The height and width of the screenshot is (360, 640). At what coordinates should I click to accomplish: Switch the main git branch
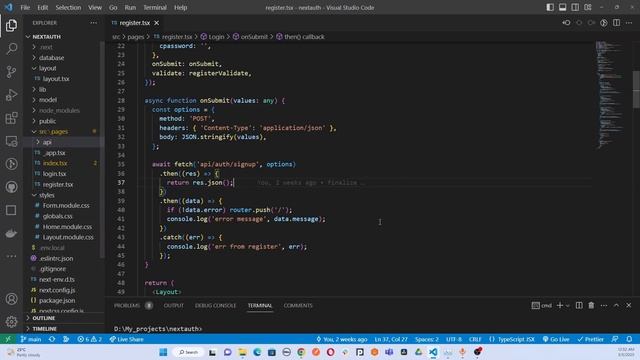coord(31,339)
